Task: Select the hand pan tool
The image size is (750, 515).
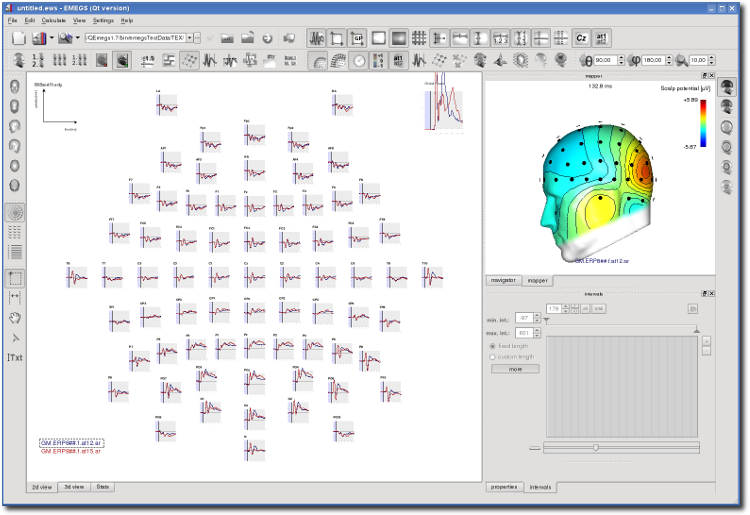Action: pos(16,318)
